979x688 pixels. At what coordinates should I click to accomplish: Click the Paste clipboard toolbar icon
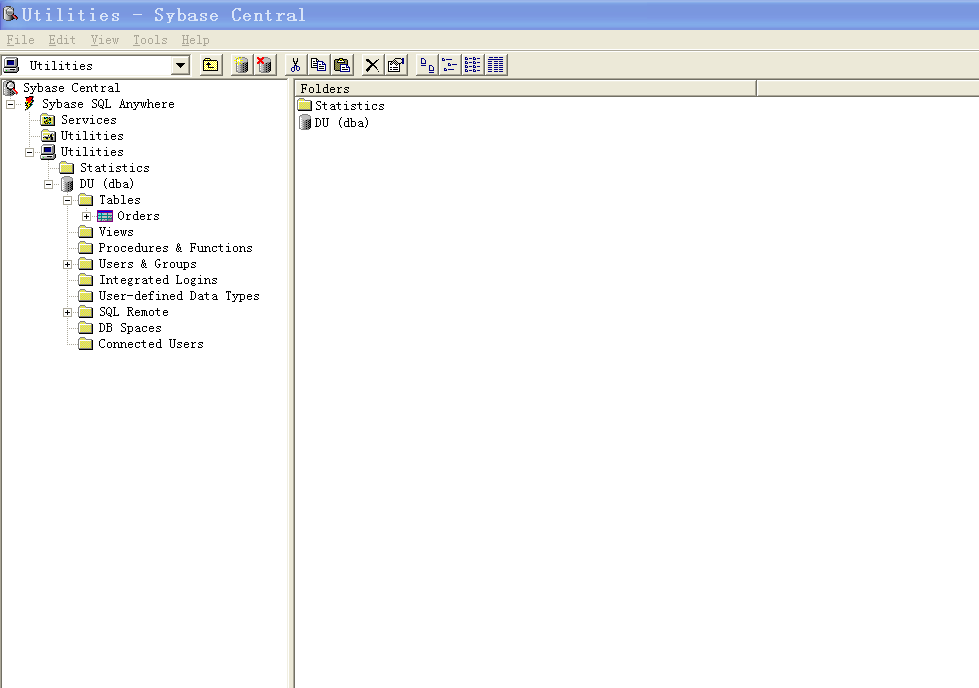[342, 65]
